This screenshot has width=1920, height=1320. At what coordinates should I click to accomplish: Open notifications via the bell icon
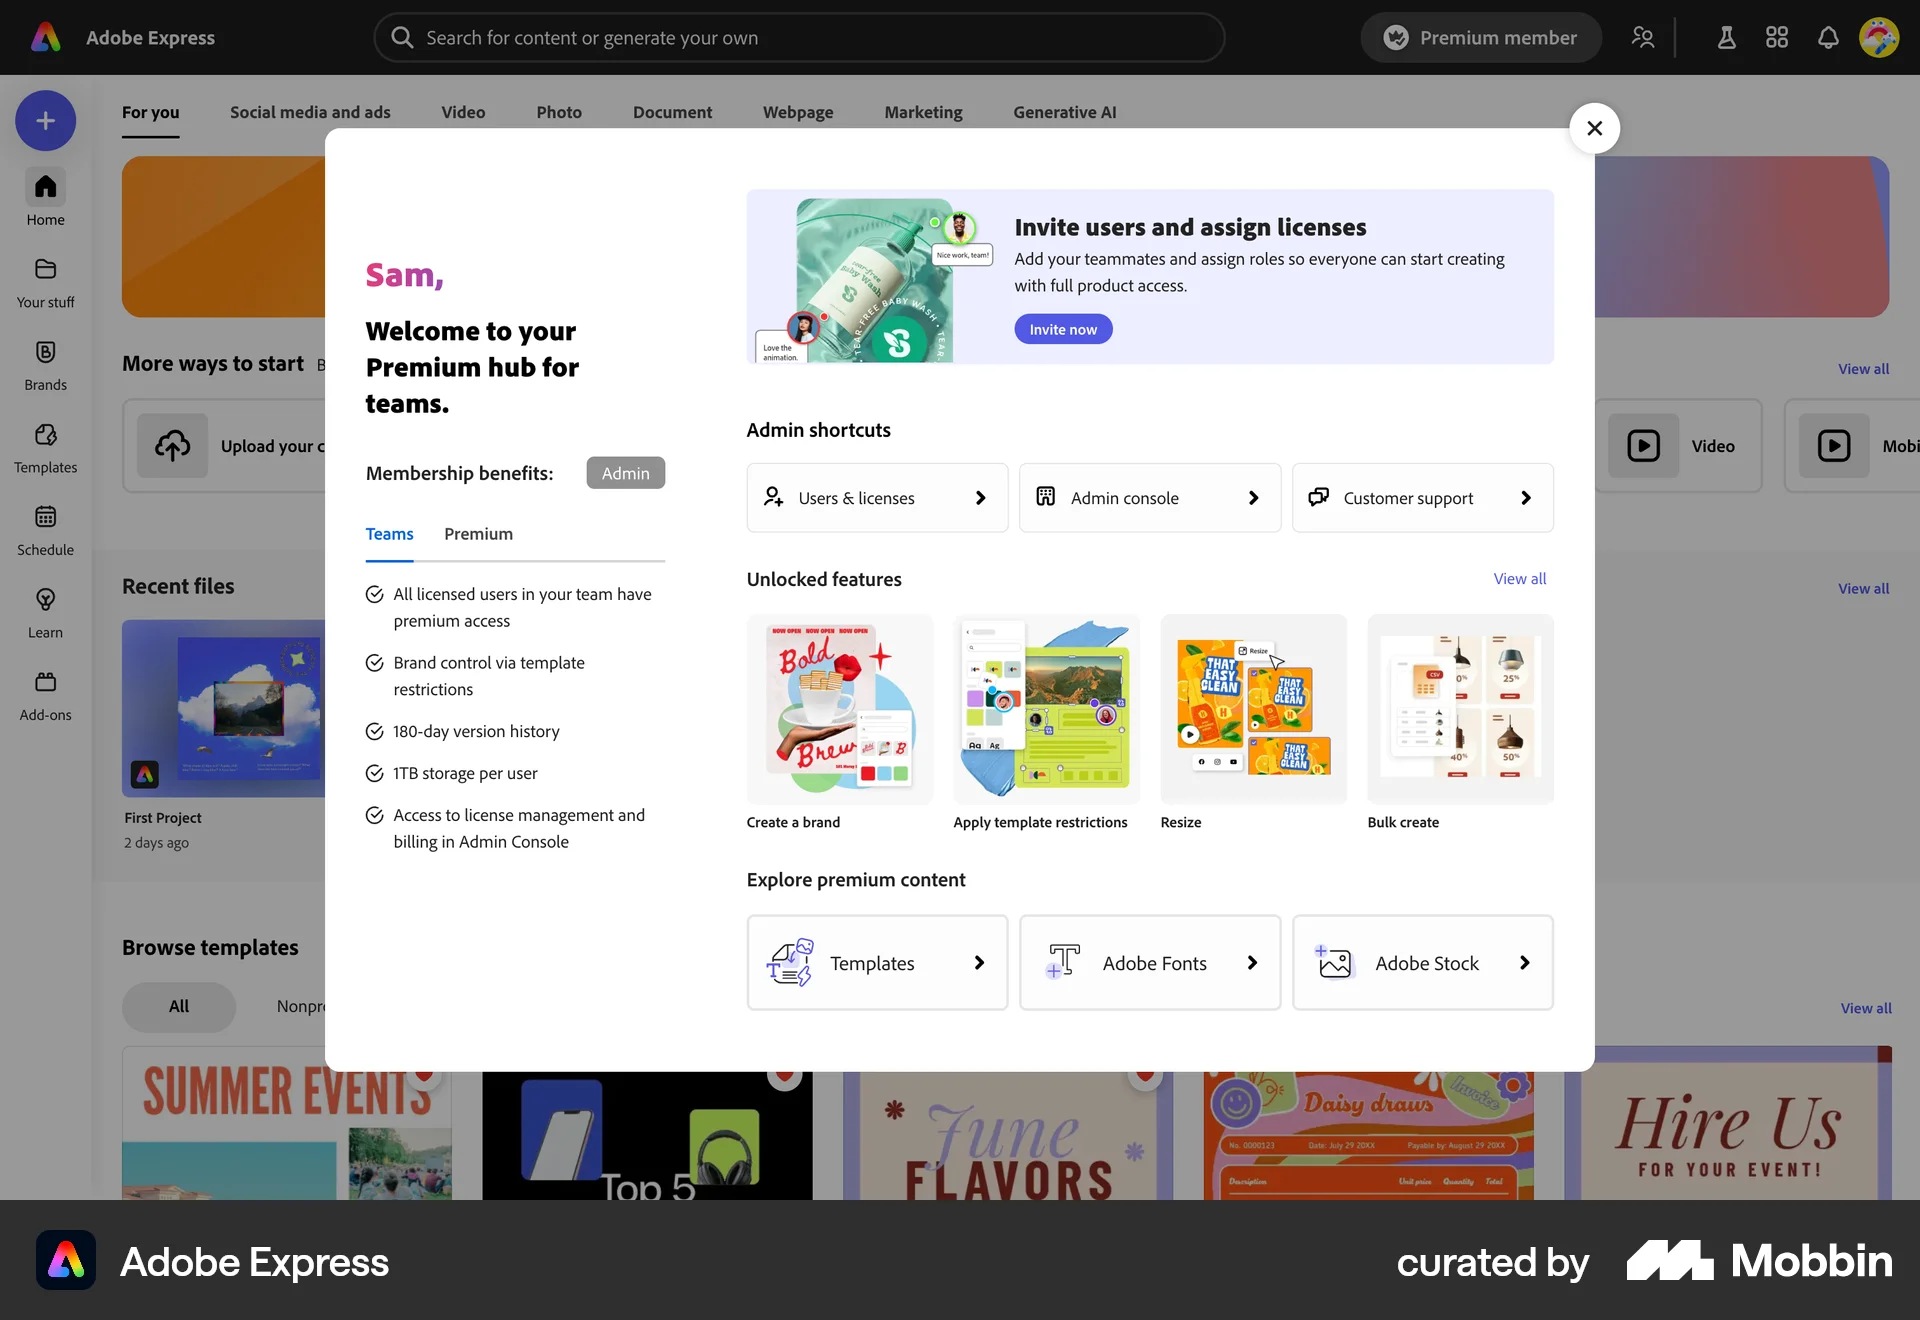[1827, 37]
